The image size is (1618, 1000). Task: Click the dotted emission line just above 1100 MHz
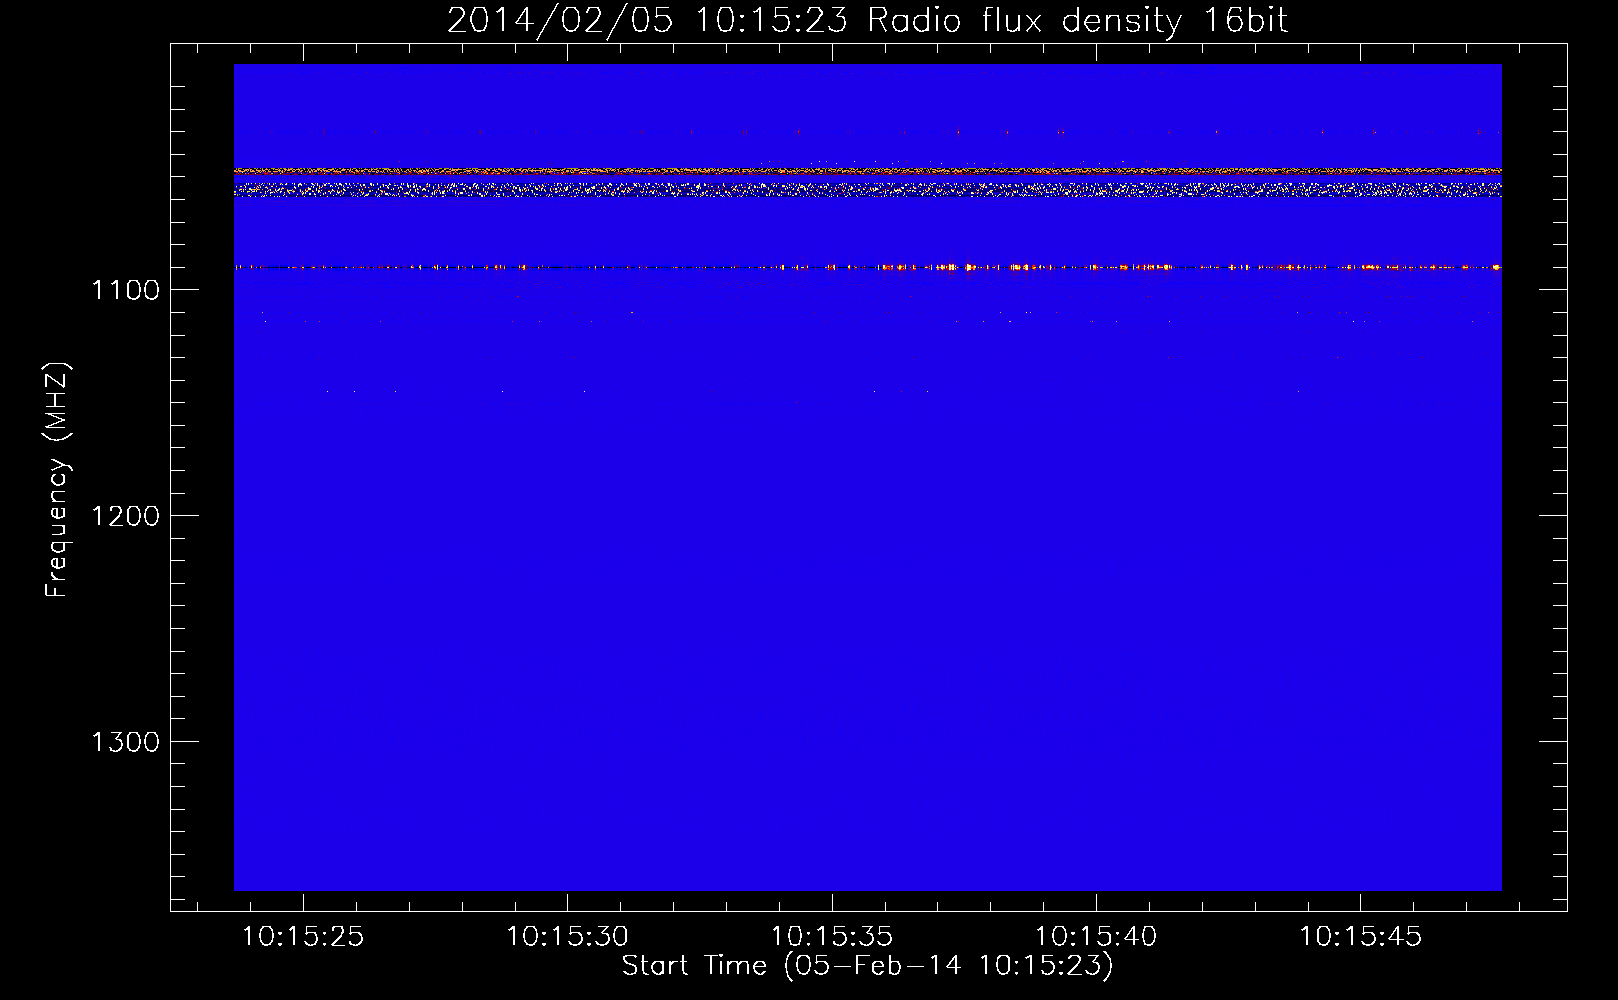867,267
